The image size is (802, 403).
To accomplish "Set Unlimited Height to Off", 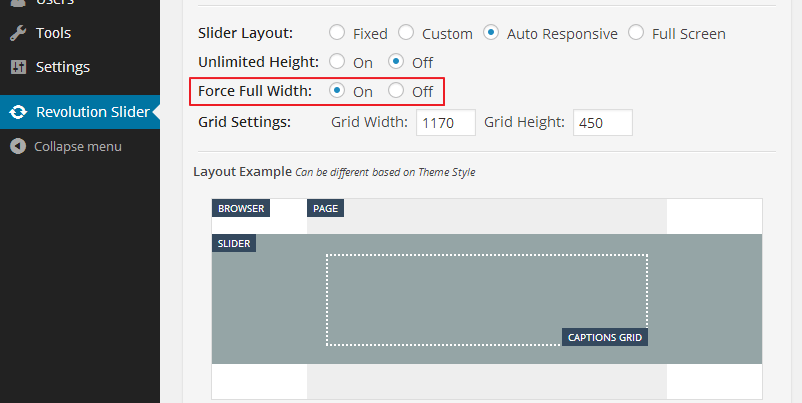I will coord(397,62).
